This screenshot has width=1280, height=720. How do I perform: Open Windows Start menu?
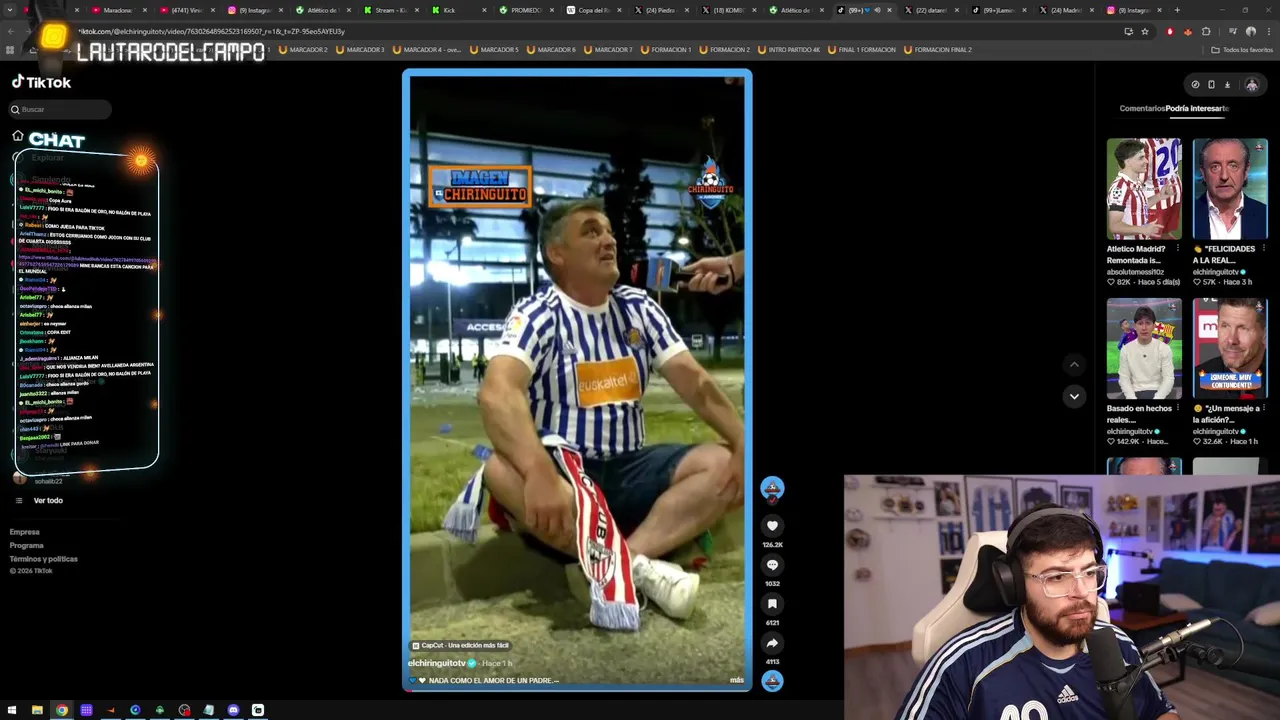click(x=11, y=710)
